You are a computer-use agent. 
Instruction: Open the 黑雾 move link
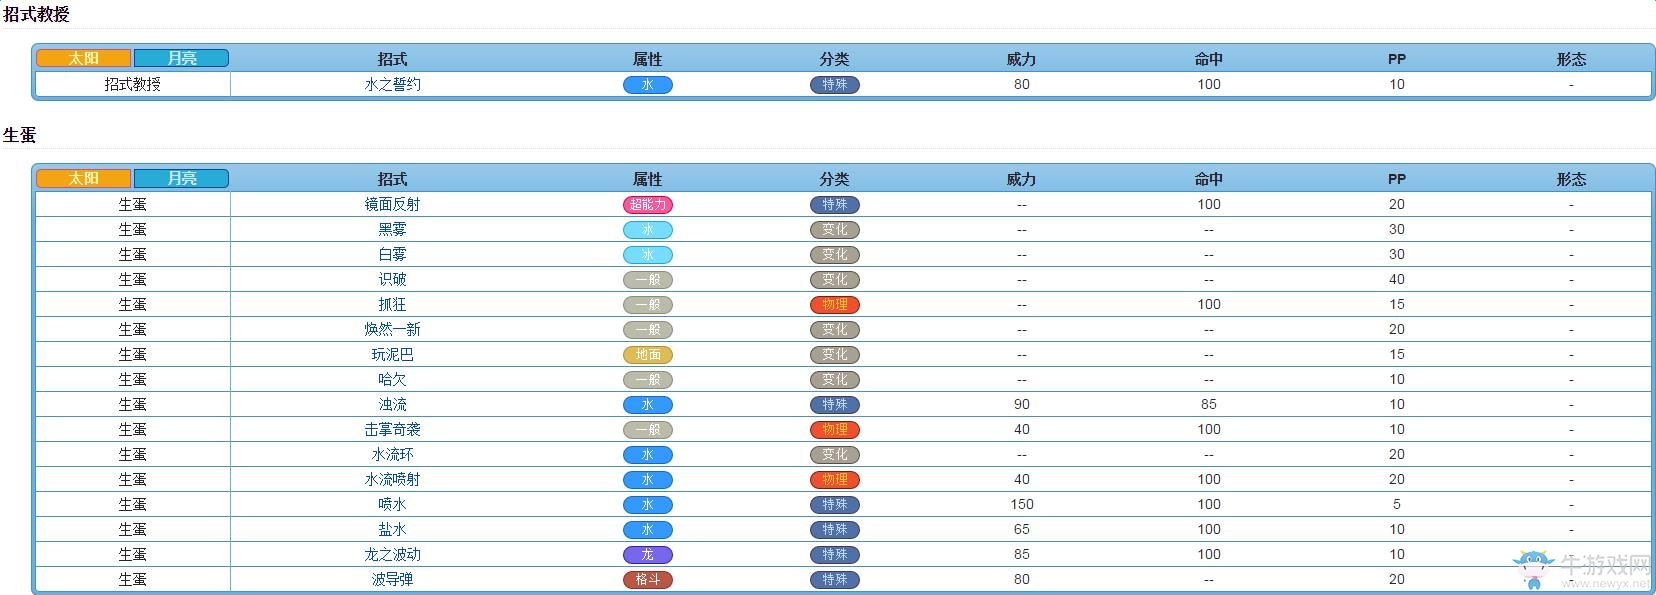[392, 229]
